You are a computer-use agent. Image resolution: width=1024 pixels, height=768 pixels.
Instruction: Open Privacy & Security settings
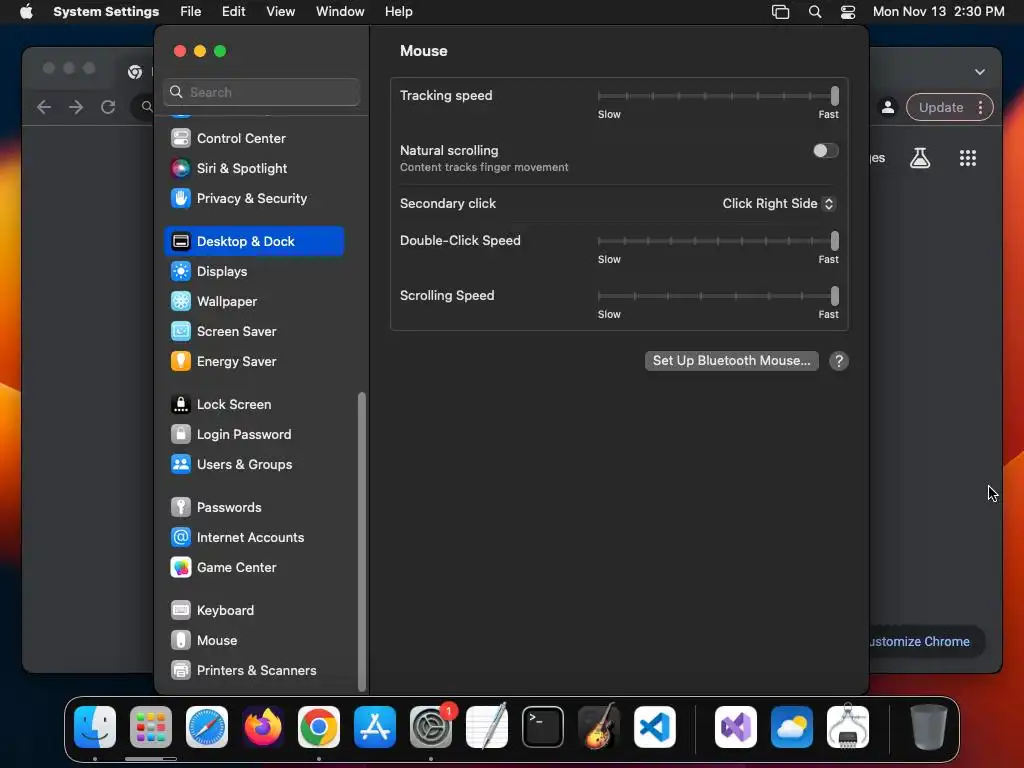point(254,199)
